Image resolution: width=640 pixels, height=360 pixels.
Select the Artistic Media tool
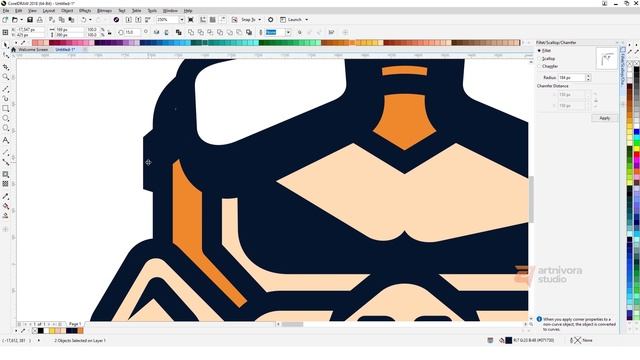pyautogui.click(x=6, y=98)
